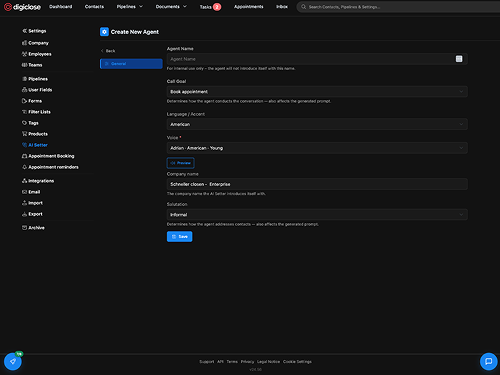Open Archive in the sidebar
This screenshot has width=500, height=375.
[33, 228]
